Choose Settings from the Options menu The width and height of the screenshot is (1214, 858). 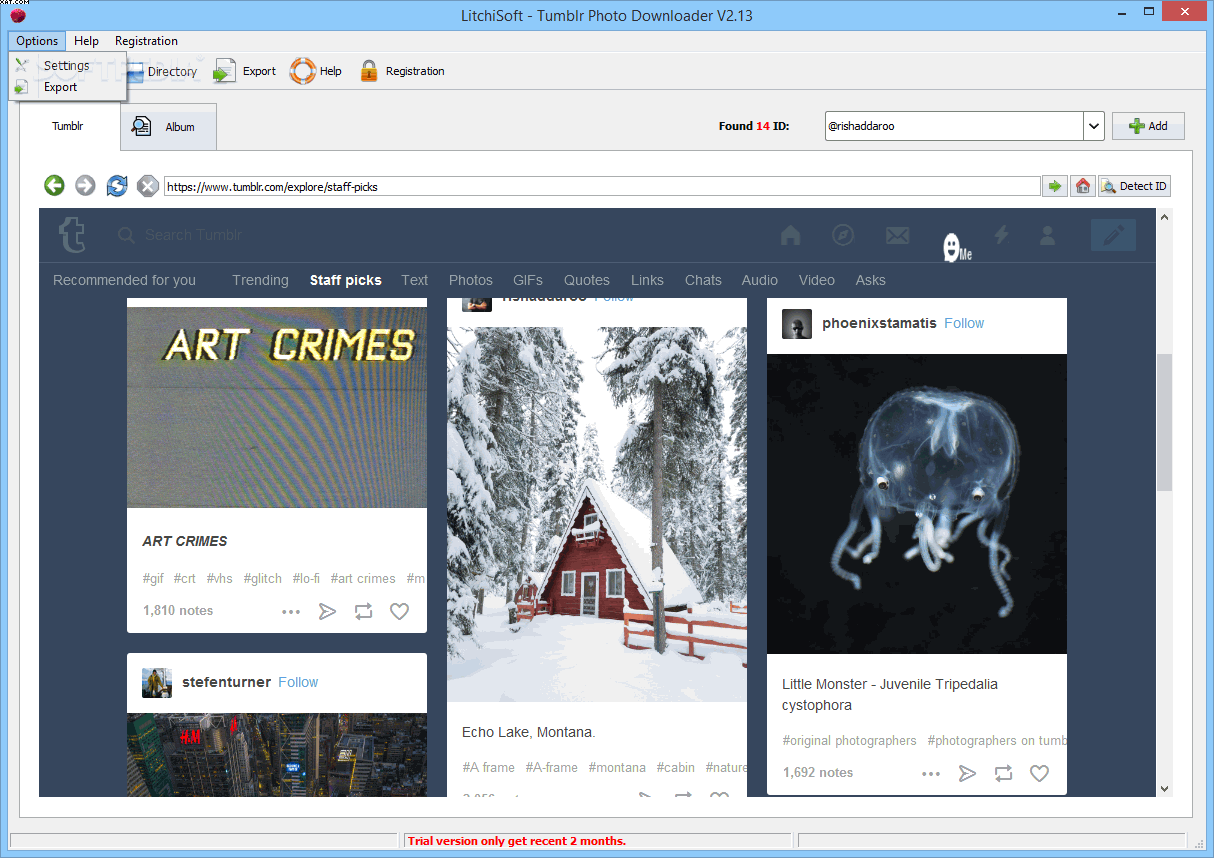(x=66, y=65)
